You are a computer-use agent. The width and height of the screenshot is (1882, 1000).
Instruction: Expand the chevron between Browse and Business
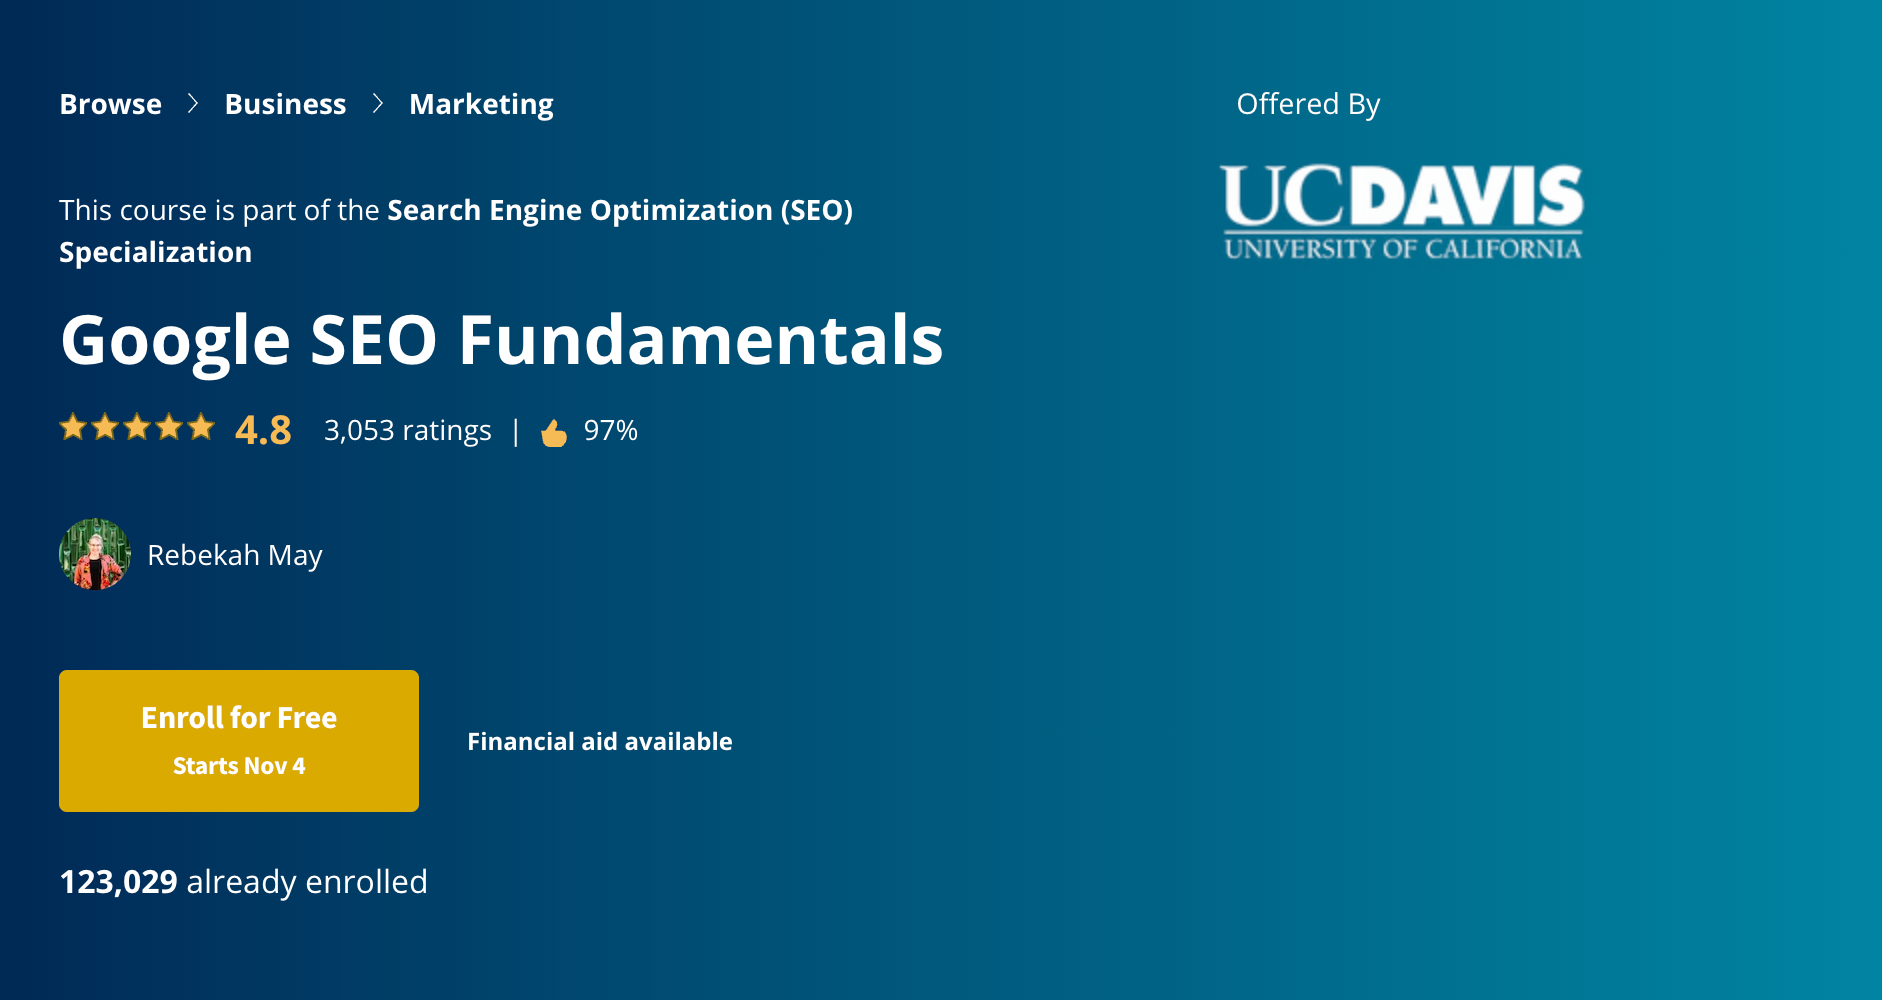coord(191,104)
